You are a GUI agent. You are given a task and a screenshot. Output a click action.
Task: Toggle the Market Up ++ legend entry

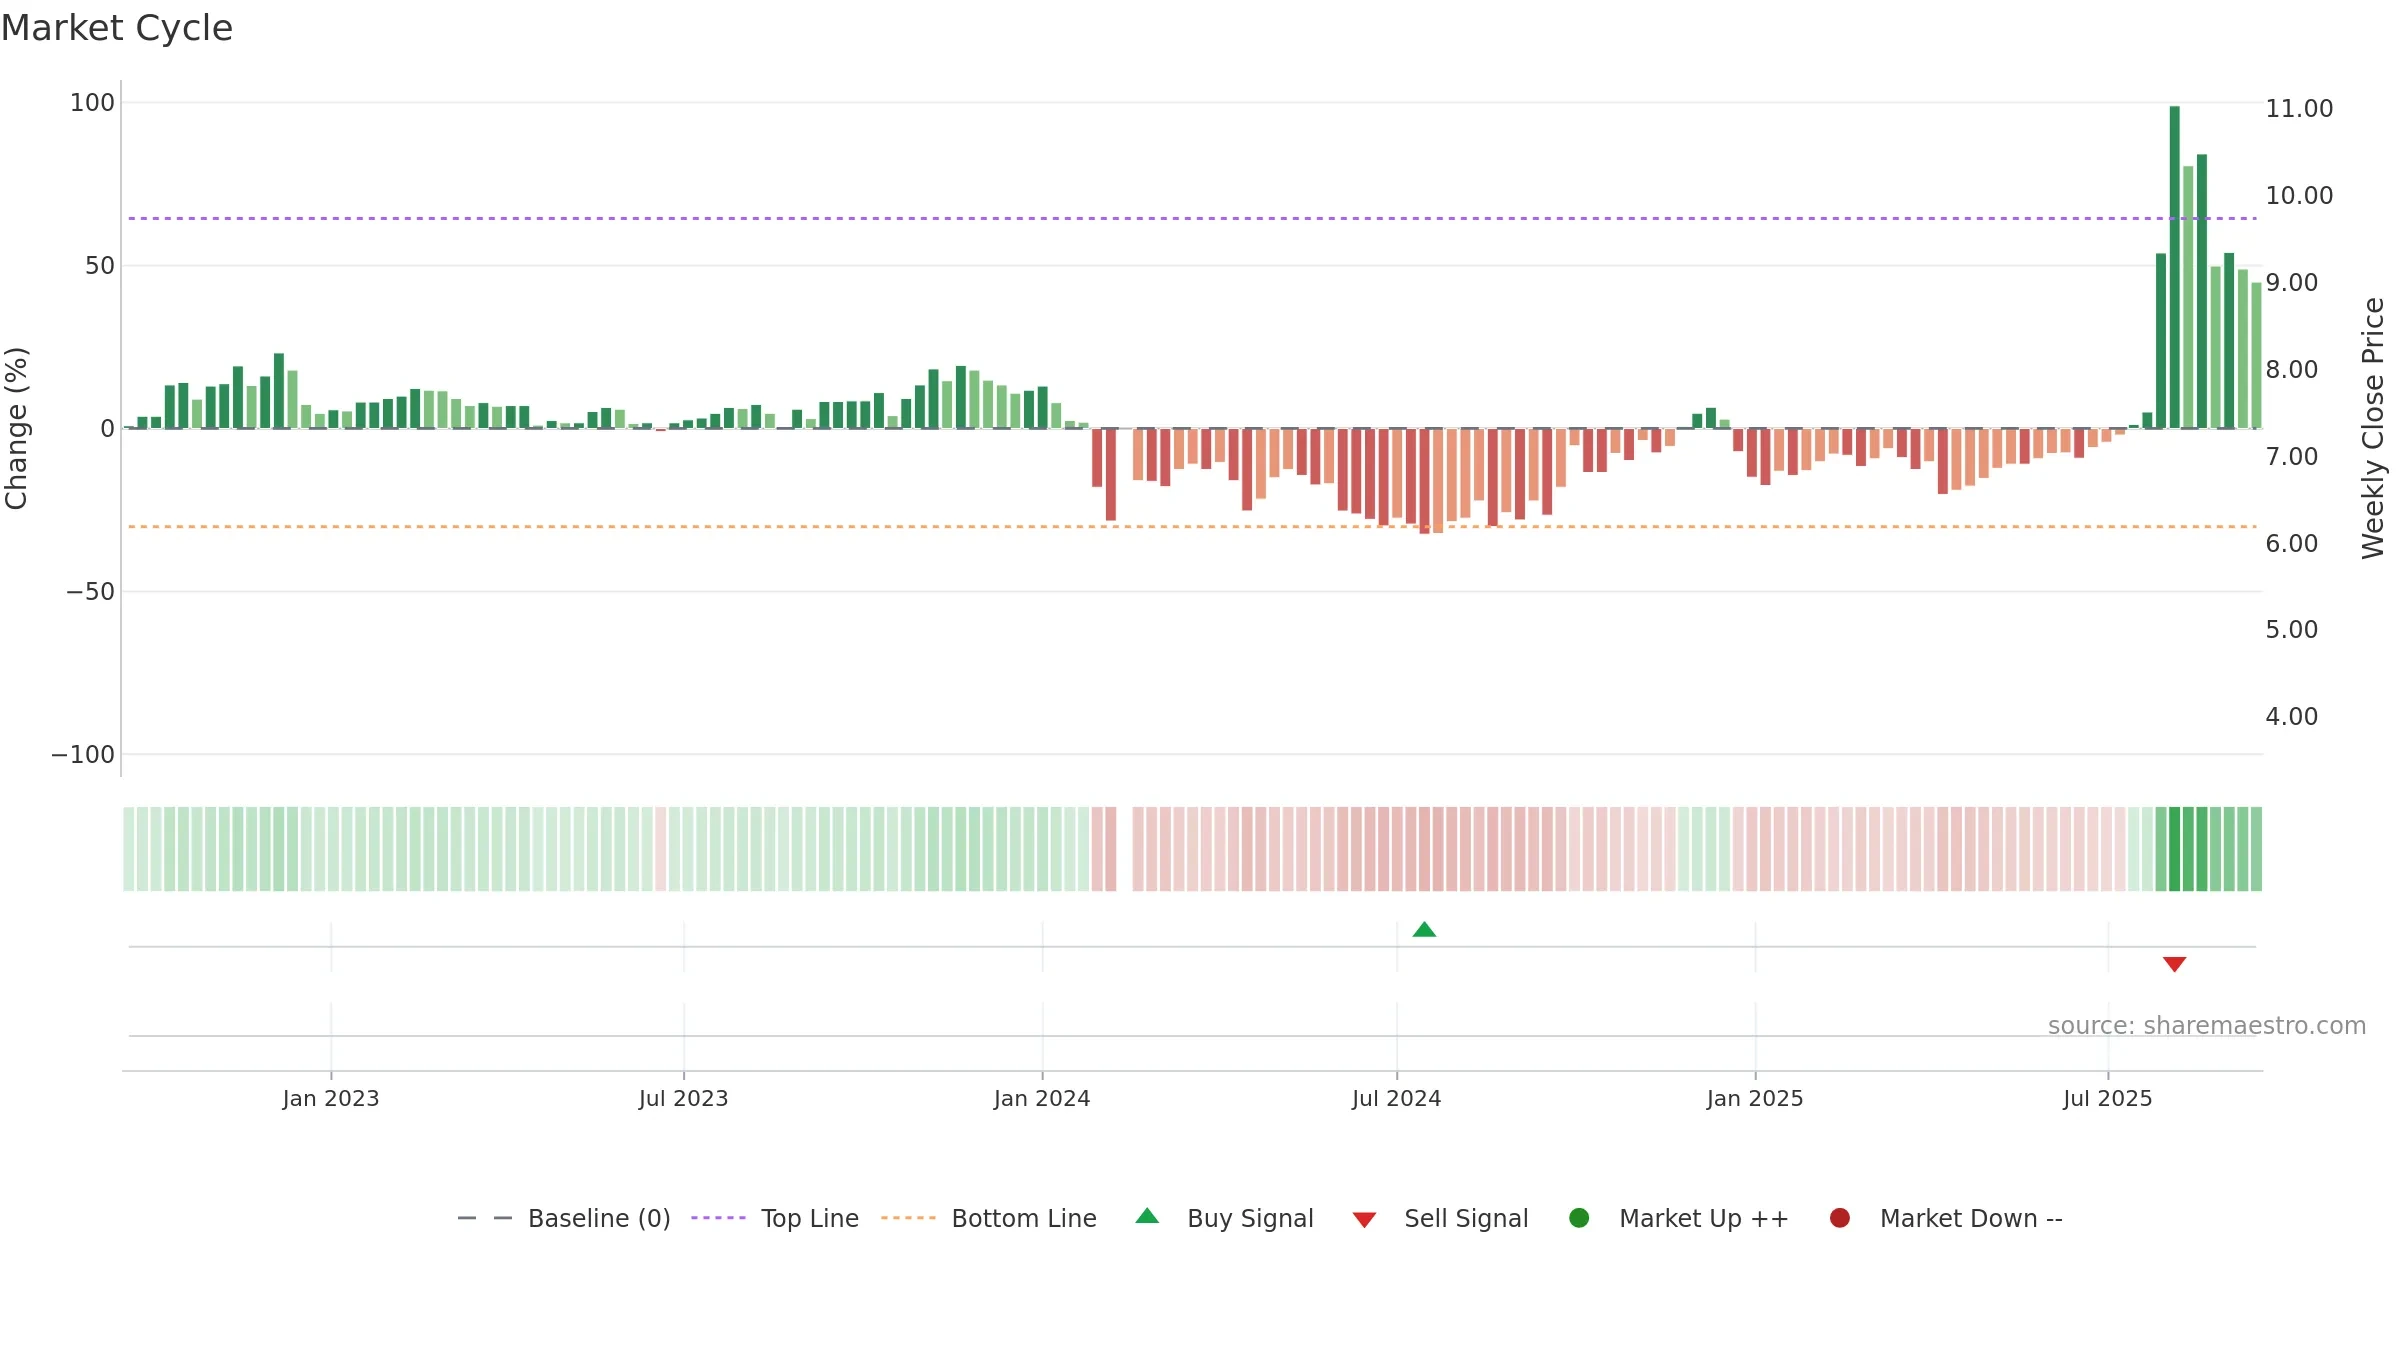click(1679, 1218)
